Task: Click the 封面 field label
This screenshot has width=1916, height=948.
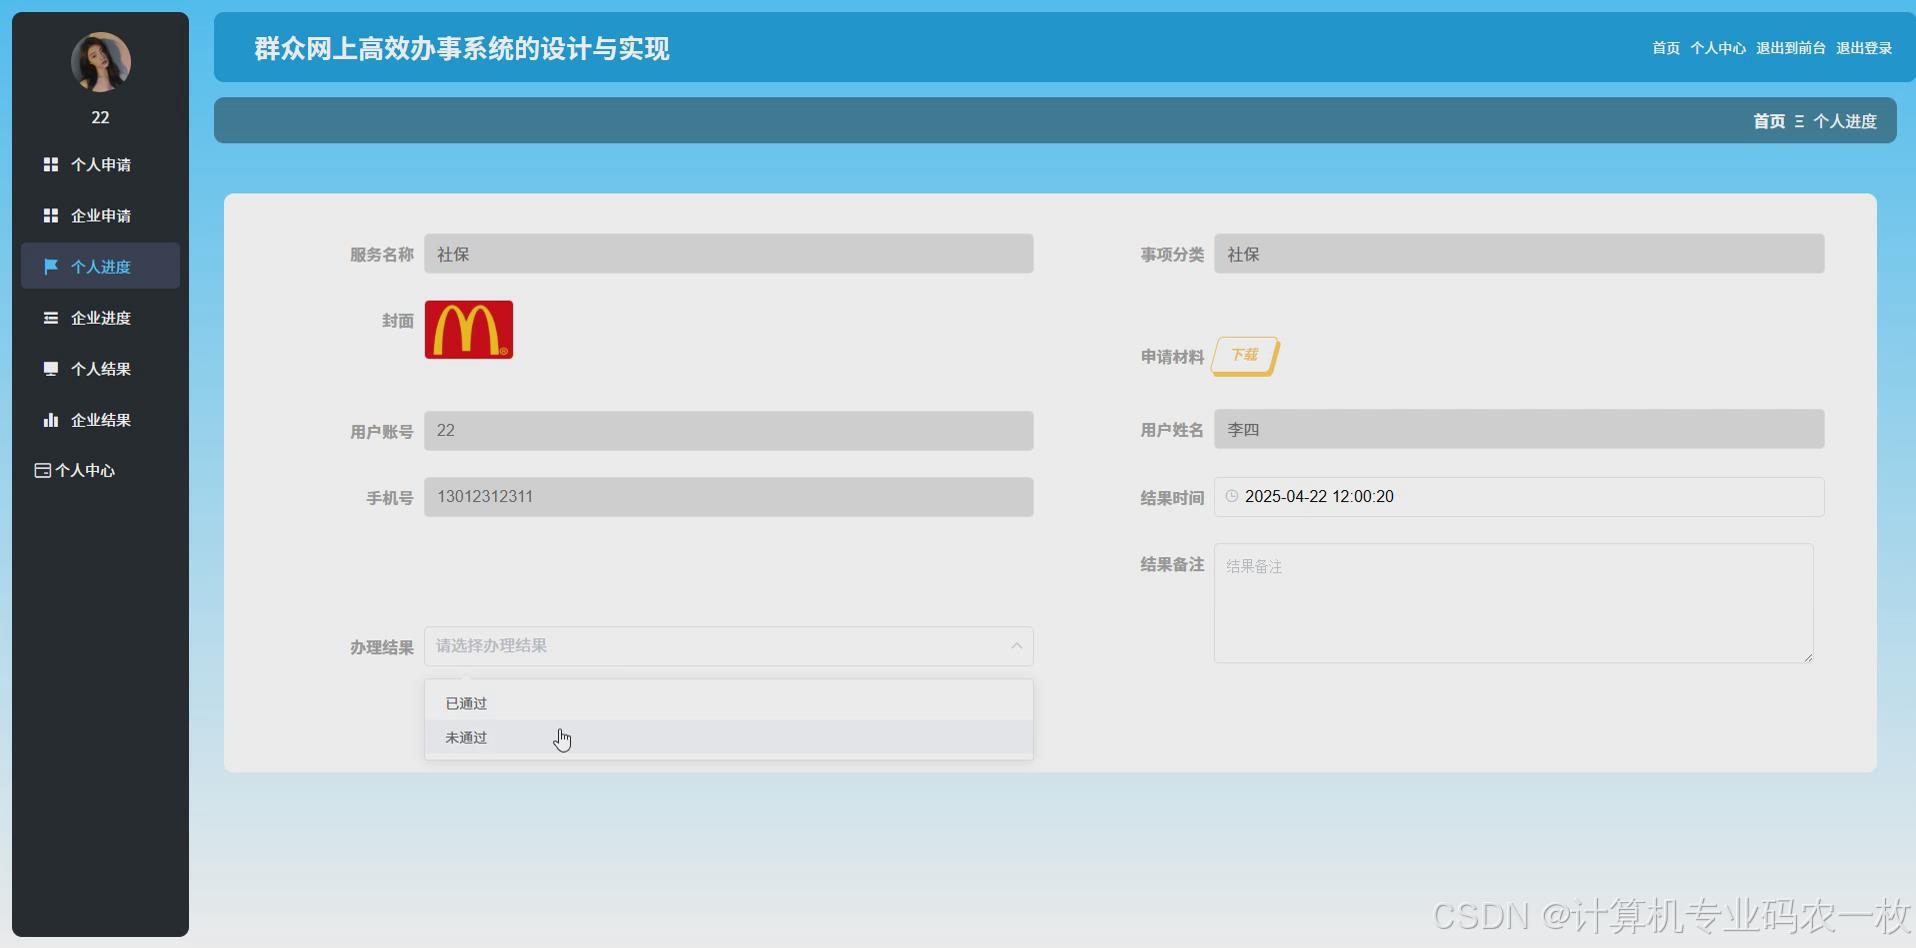Action: [397, 321]
